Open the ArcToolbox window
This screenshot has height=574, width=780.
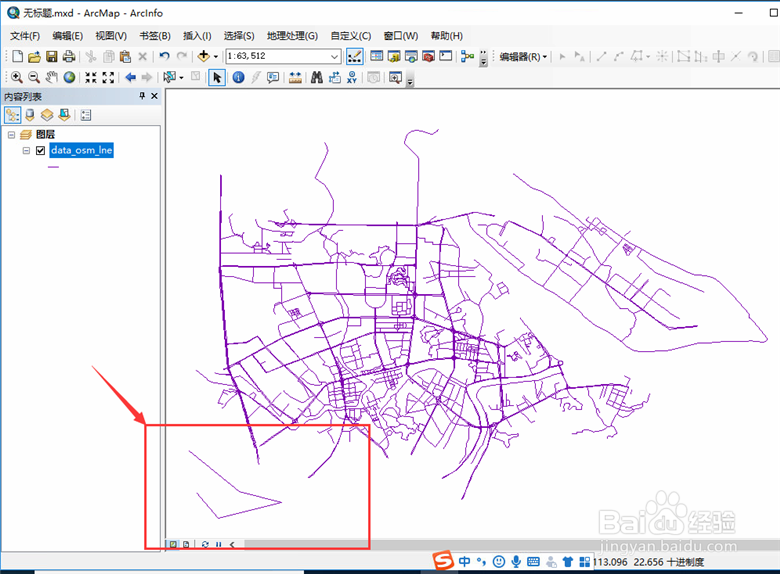coord(428,57)
